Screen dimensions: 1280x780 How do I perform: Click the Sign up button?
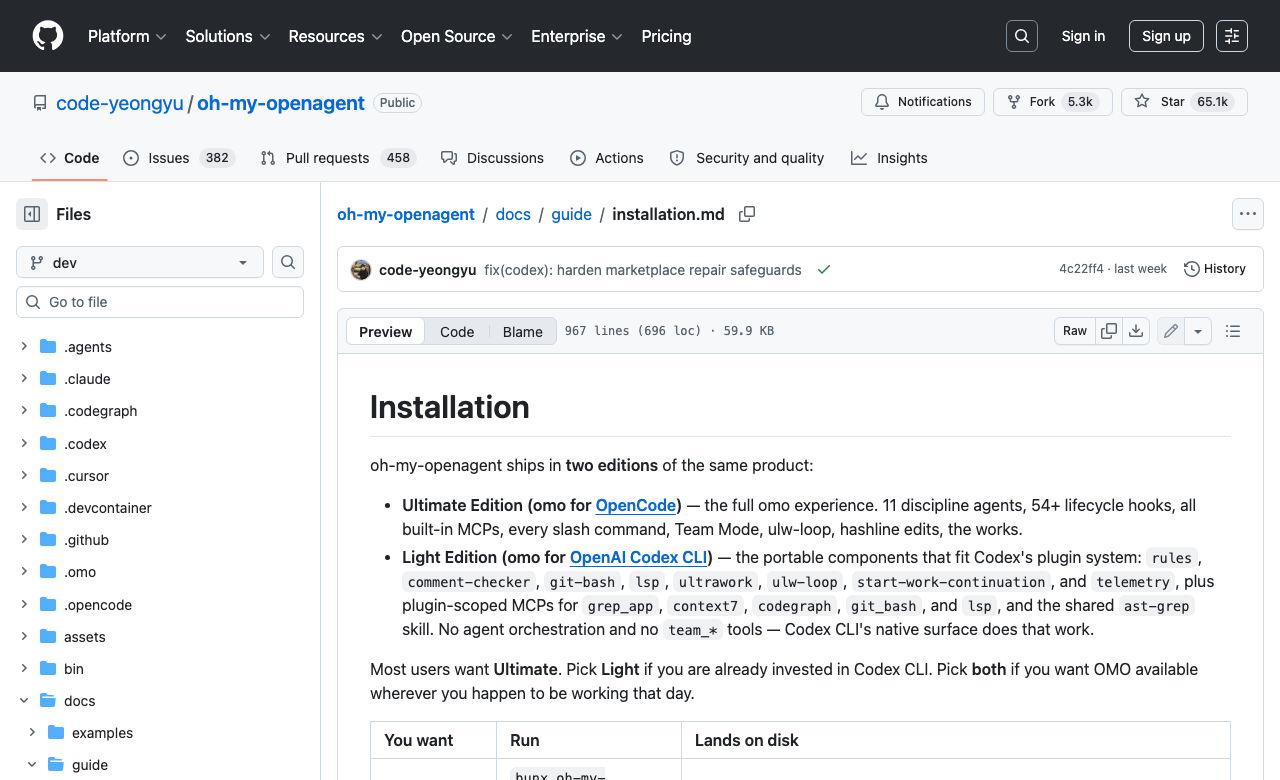(1166, 36)
